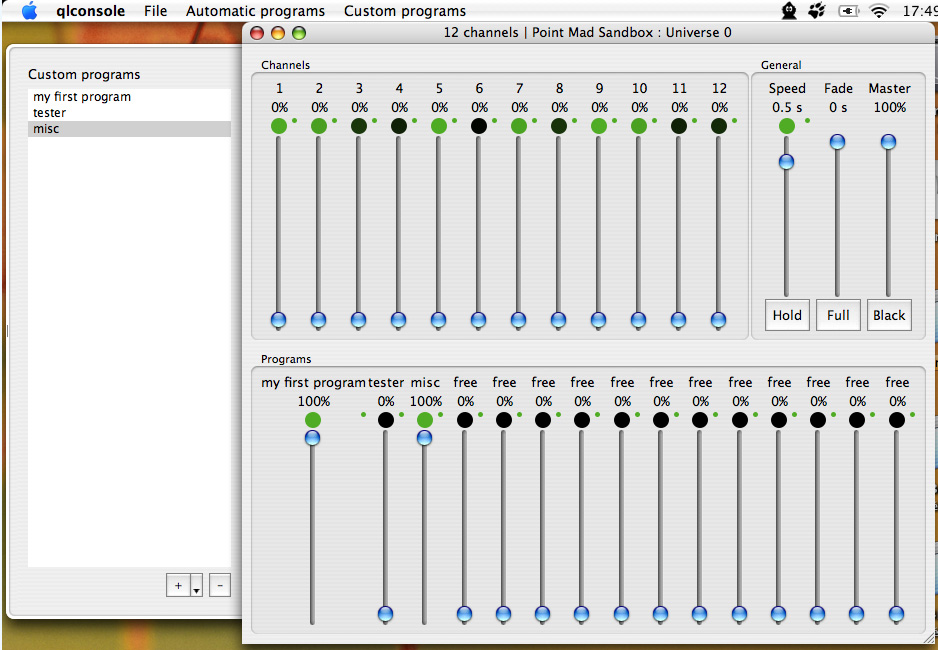Screen dimensions: 938x650
Task: Click channel 4 slider handle
Action: (x=398, y=320)
